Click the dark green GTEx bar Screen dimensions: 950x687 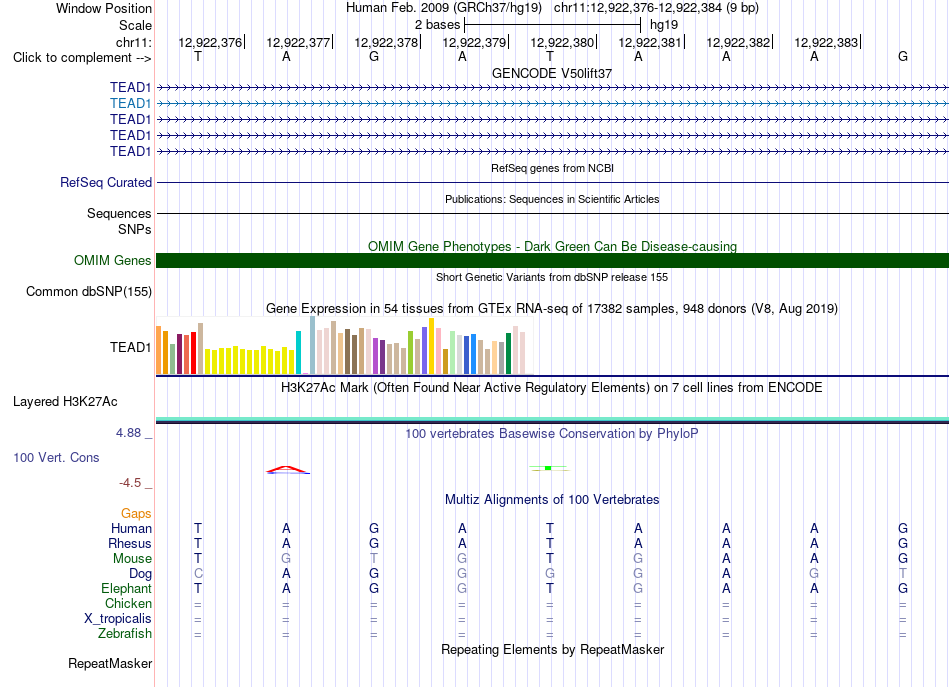pyautogui.click(x=508, y=353)
